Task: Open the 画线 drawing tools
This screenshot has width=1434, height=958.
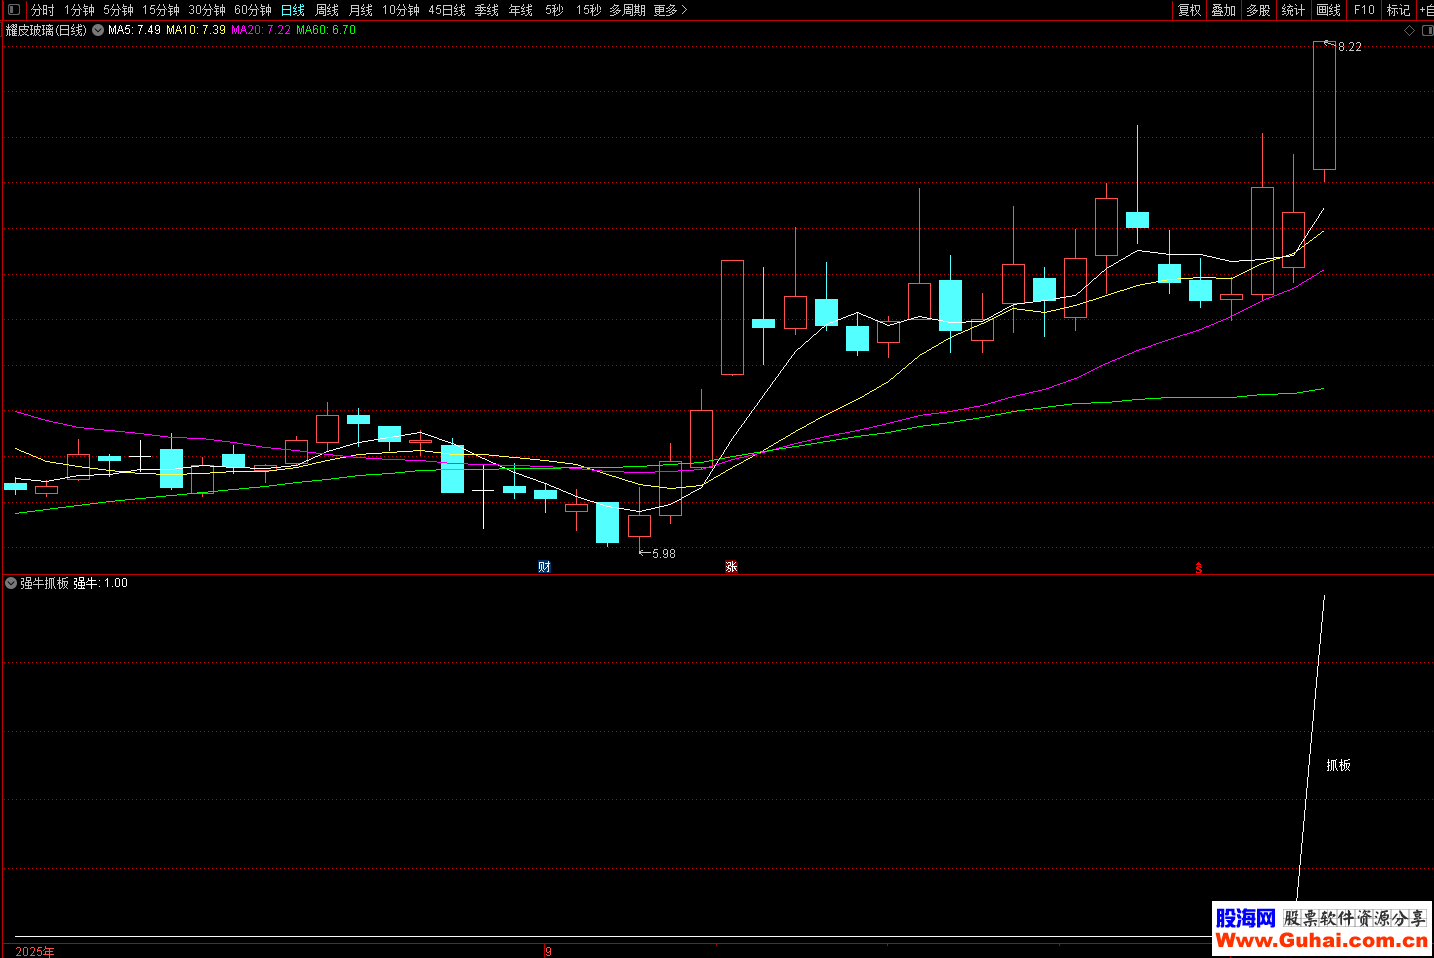Action: [1328, 10]
